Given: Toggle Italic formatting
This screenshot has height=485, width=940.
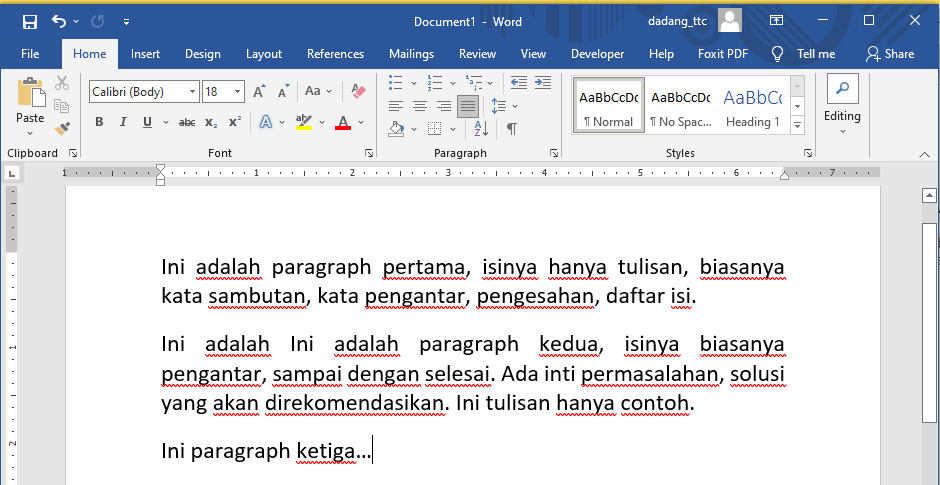Looking at the screenshot, I should pyautogui.click(x=123, y=122).
